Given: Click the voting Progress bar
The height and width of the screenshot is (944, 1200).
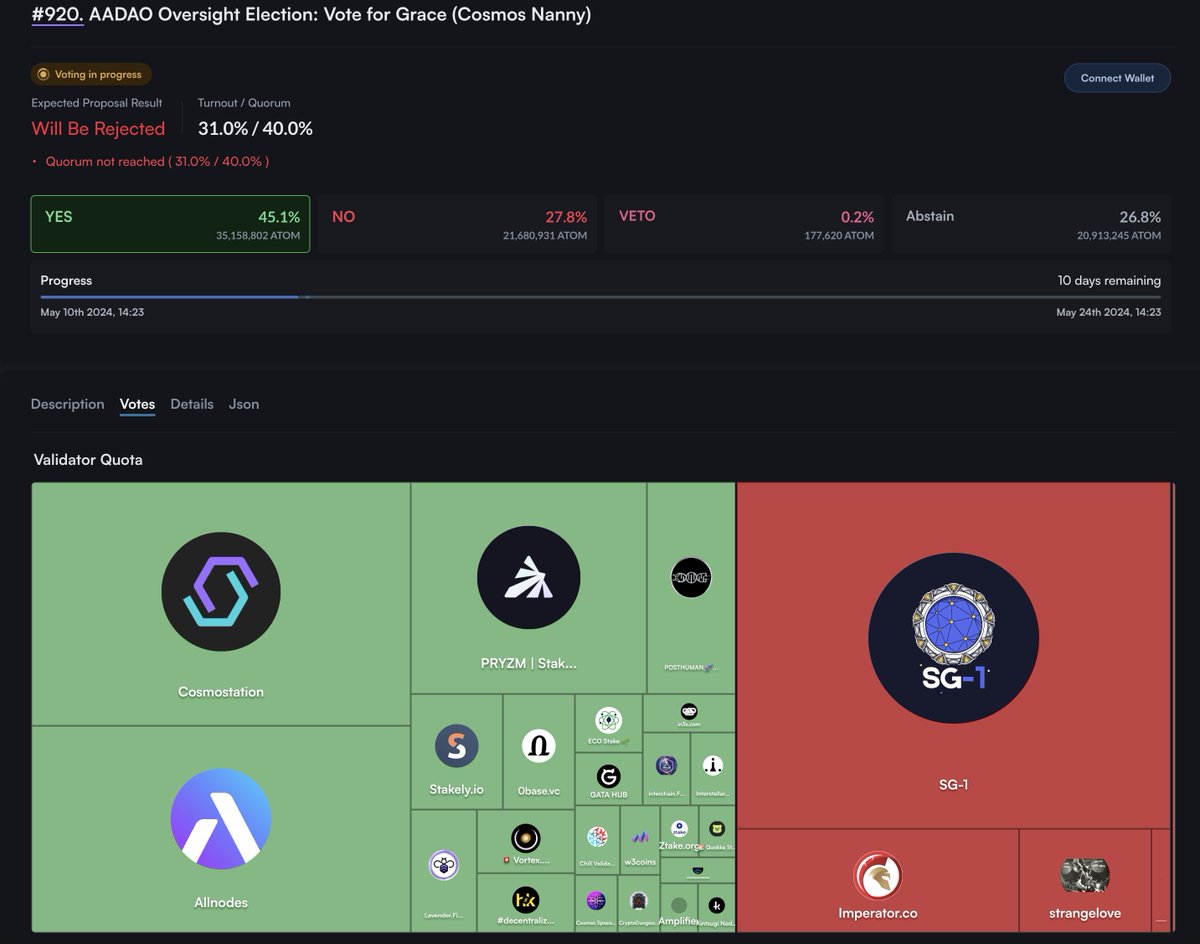Looking at the screenshot, I should point(600,296).
